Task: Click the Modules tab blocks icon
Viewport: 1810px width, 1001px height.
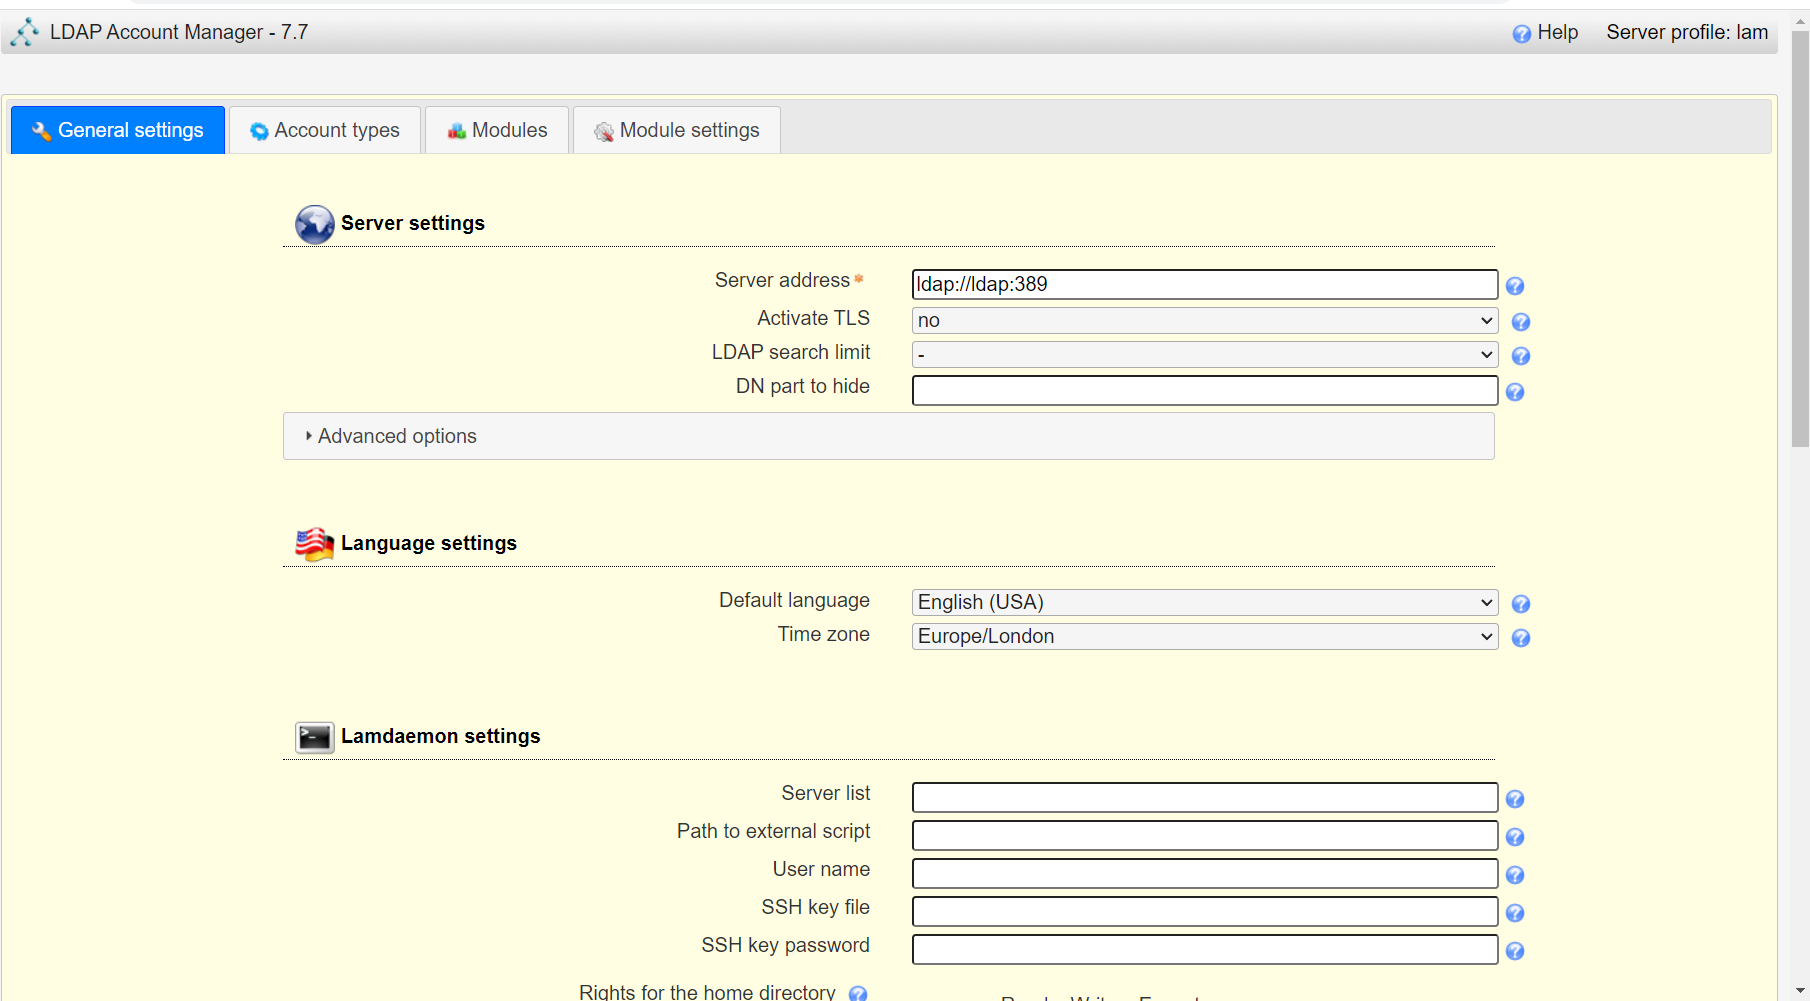Action: [x=457, y=131]
